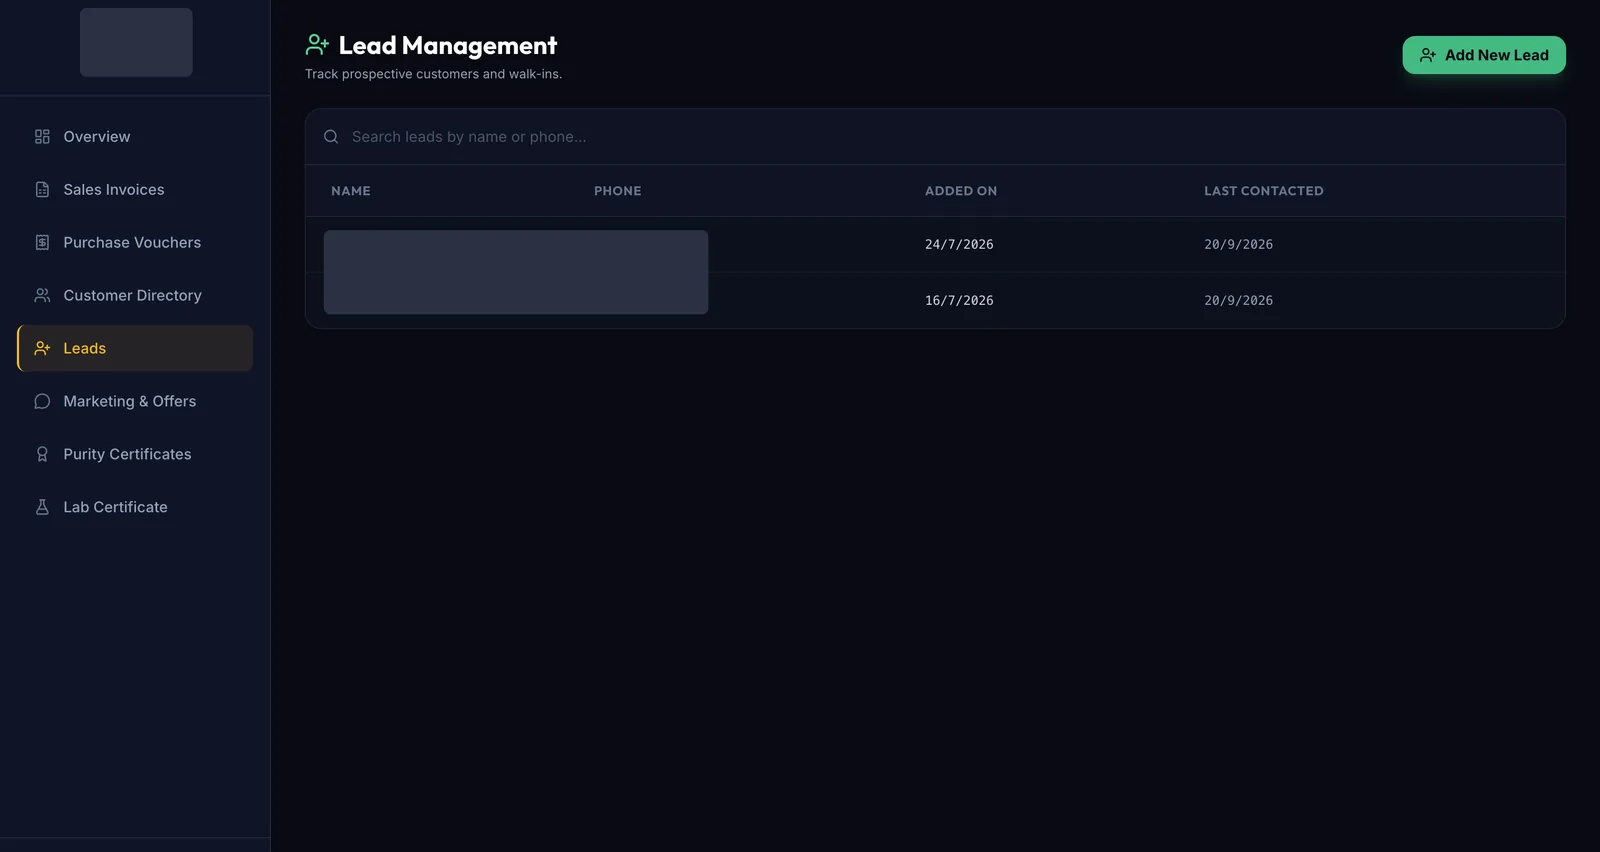Viewport: 1600px width, 852px height.
Task: Open Purchase Vouchers page
Action: pyautogui.click(x=135, y=243)
